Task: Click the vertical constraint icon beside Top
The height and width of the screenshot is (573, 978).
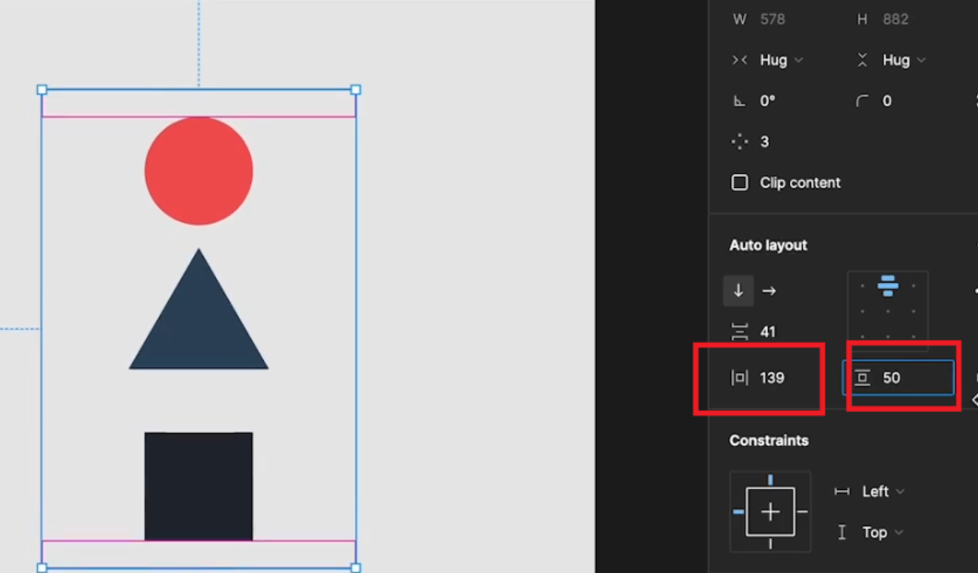Action: [x=842, y=532]
